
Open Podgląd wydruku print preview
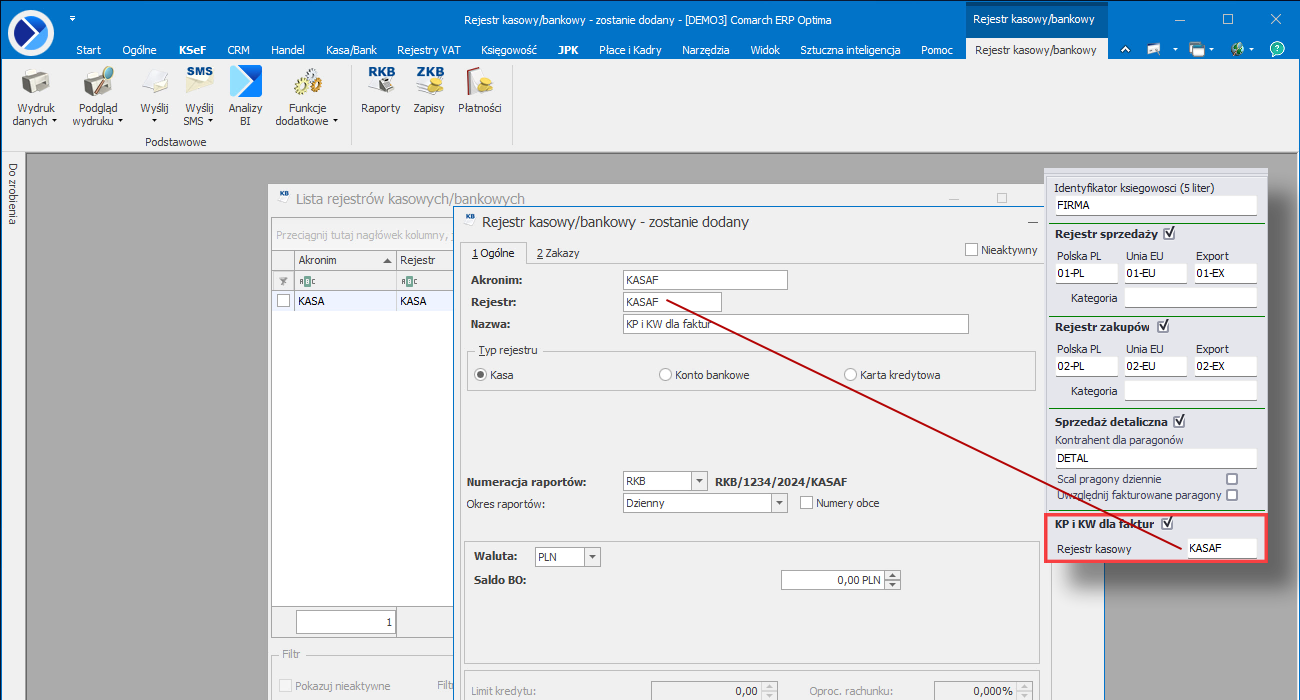[x=98, y=82]
